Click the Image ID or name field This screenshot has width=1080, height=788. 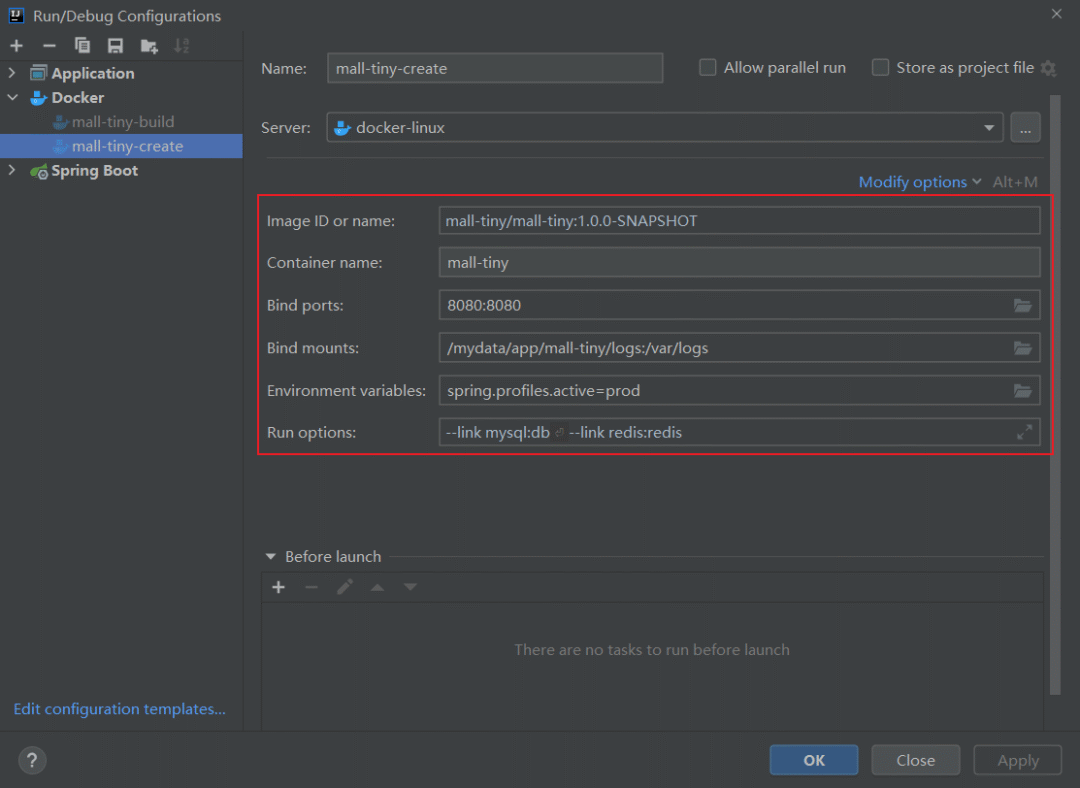[x=739, y=220]
